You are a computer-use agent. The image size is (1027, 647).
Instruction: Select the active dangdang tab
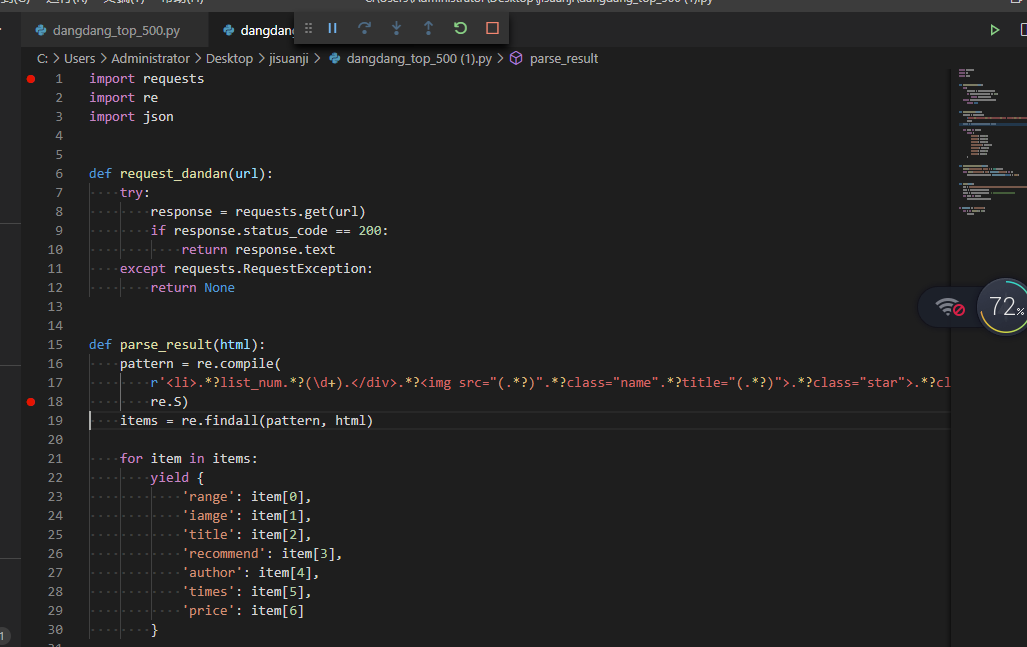[x=257, y=30]
